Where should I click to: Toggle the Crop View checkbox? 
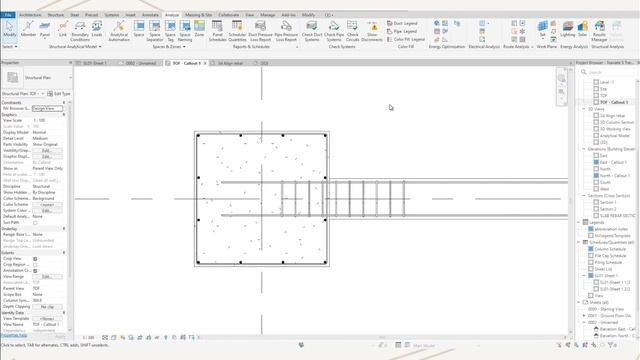point(35,259)
